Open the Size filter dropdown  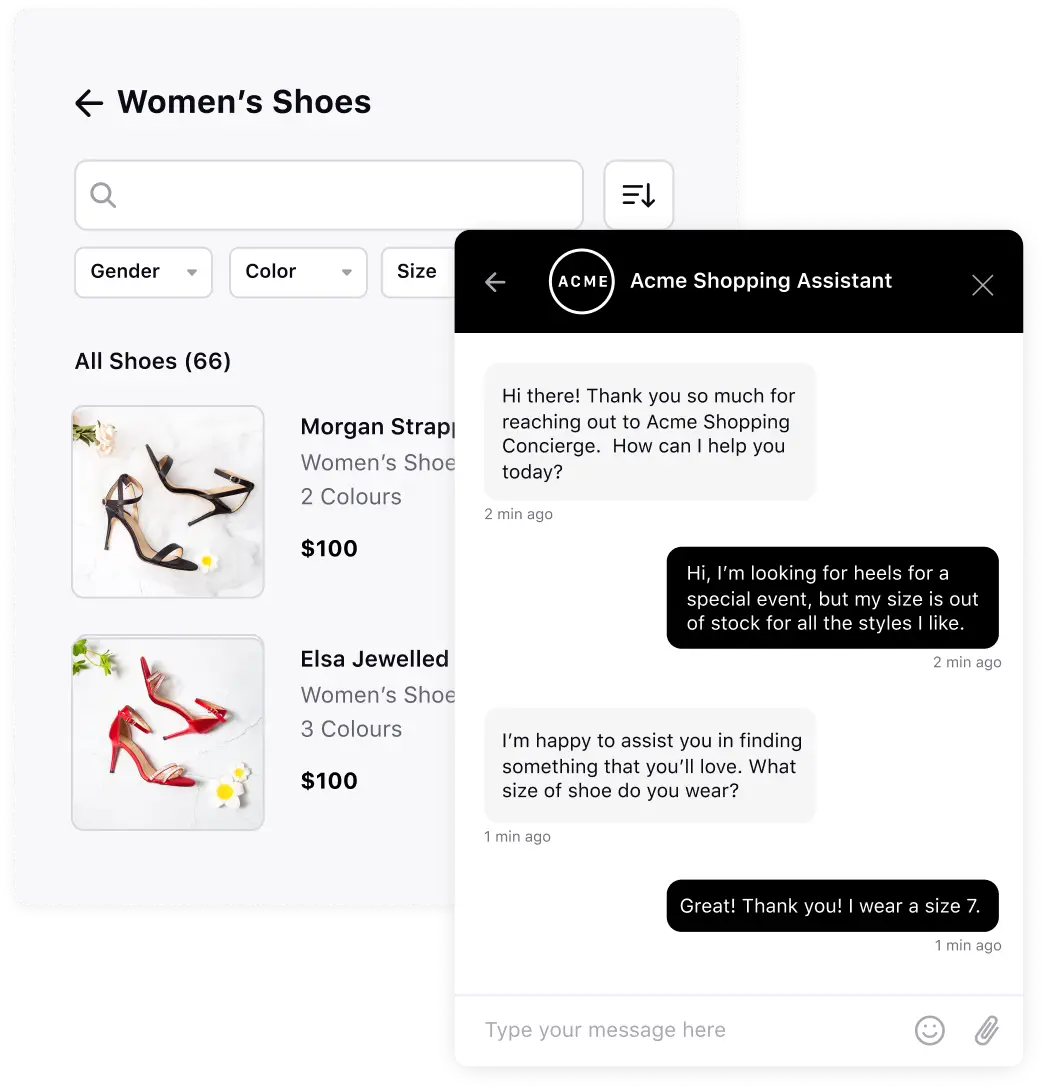[x=417, y=272]
